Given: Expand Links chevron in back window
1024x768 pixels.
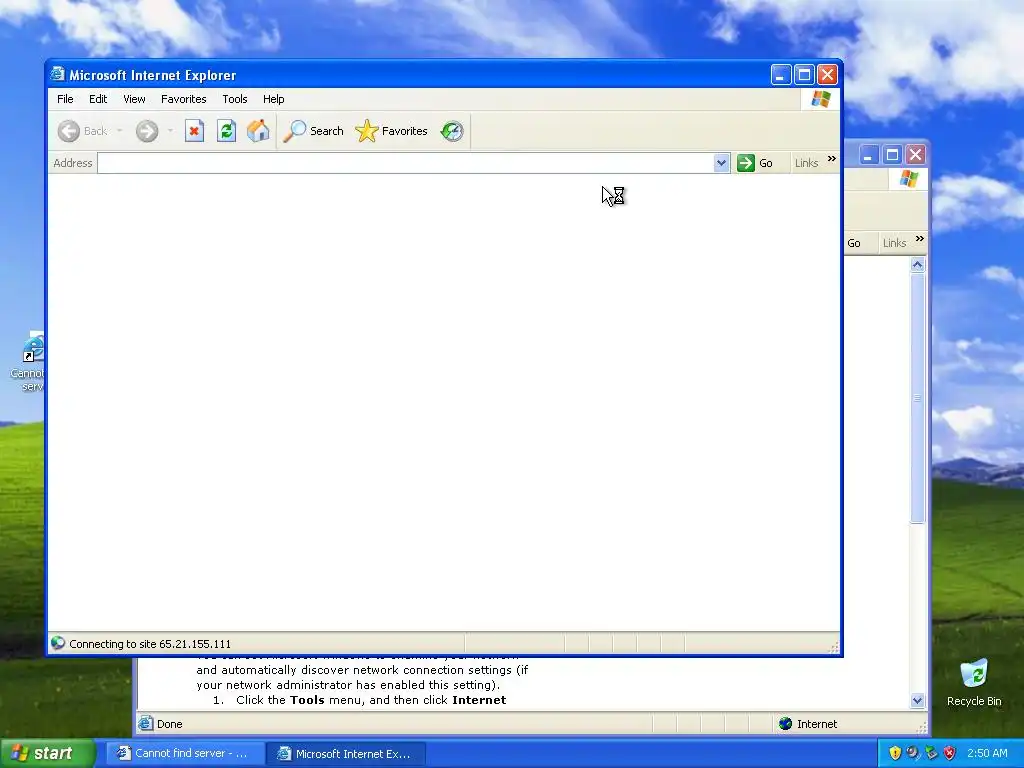Looking at the screenshot, I should (920, 239).
